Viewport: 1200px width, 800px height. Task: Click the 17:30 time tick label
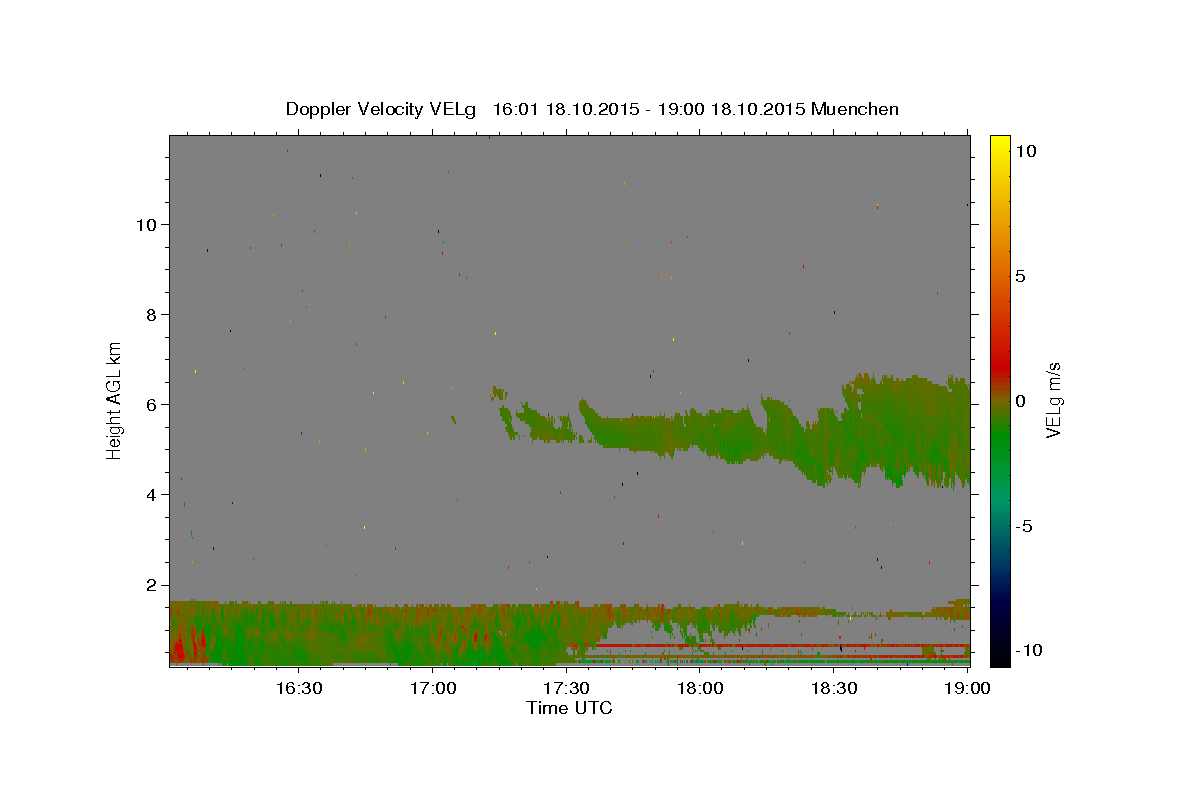pyautogui.click(x=566, y=688)
